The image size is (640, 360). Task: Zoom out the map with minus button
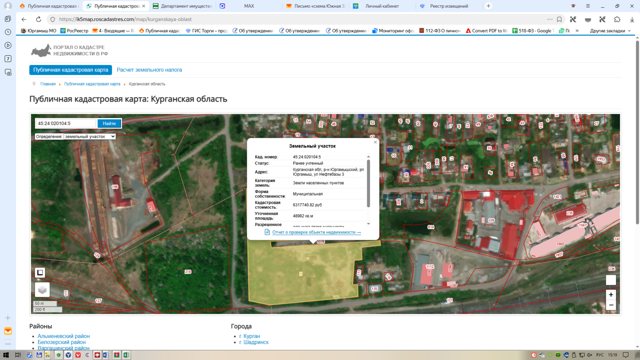click(611, 305)
